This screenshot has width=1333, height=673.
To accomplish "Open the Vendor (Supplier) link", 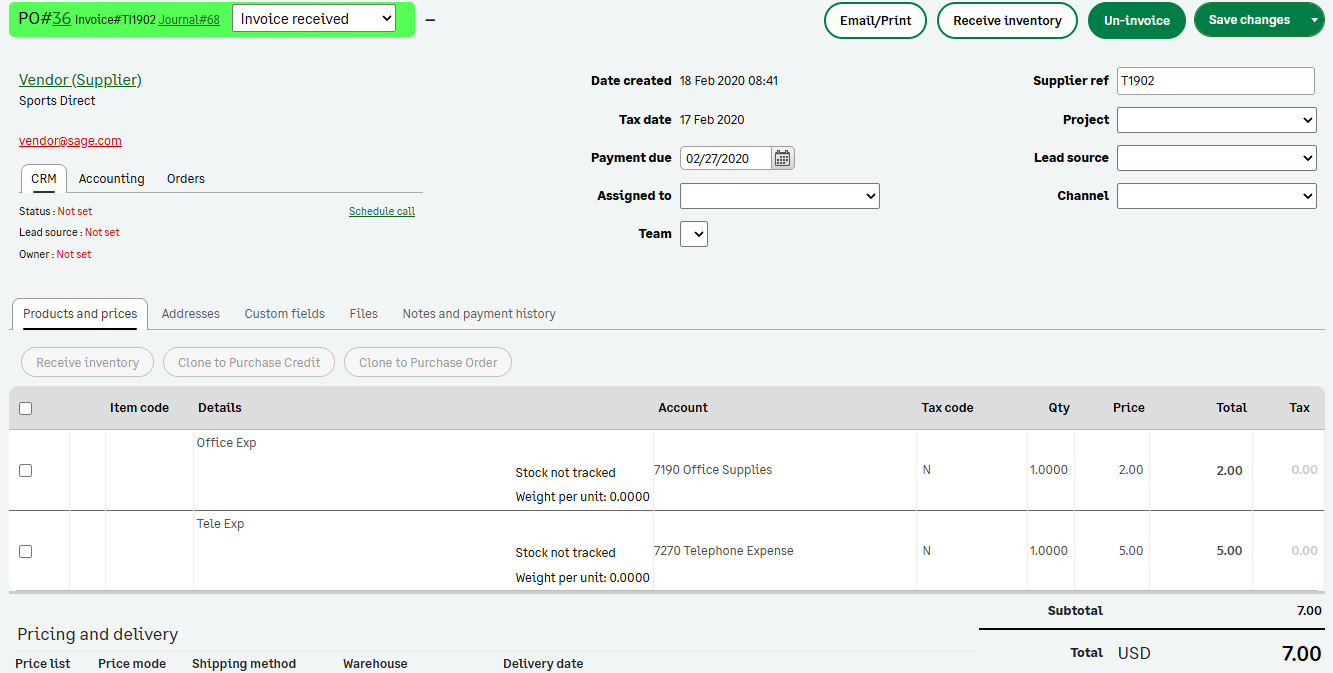I will coord(80,80).
